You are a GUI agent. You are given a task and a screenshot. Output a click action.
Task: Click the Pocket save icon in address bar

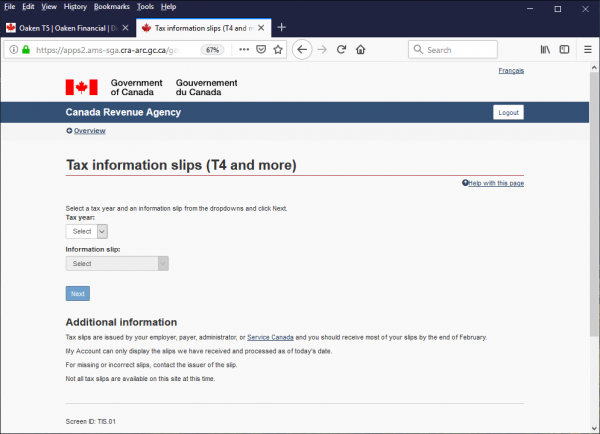coord(260,49)
